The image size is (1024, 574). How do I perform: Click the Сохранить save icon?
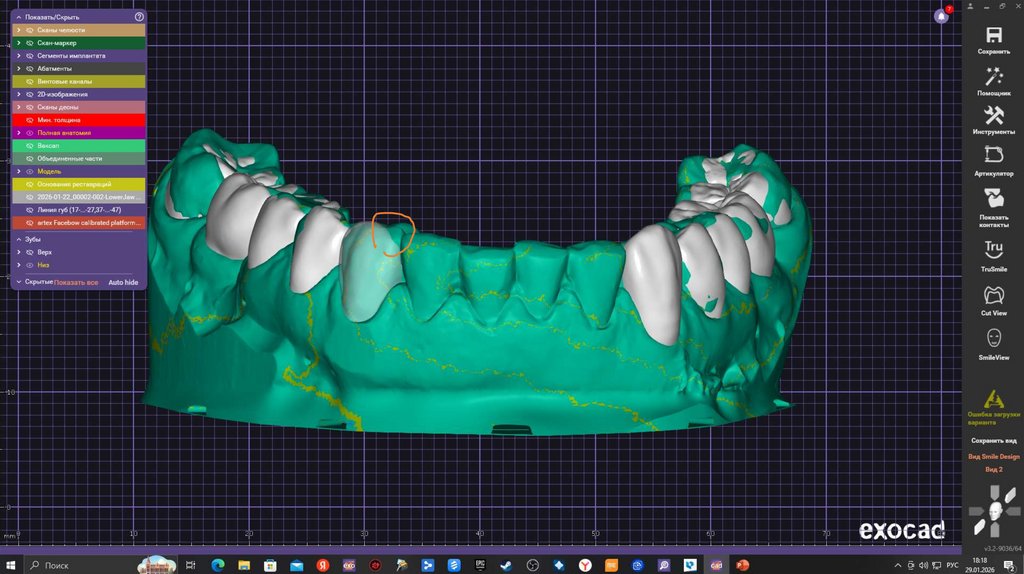tap(993, 35)
